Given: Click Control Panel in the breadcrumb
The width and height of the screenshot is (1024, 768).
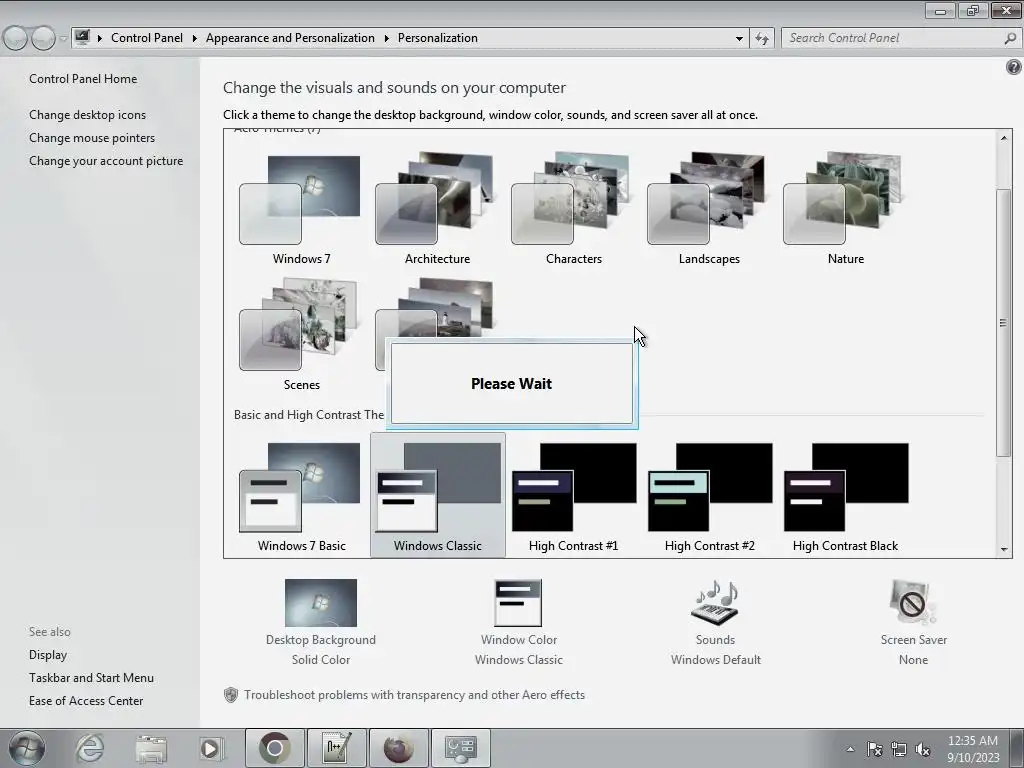Looking at the screenshot, I should (147, 38).
